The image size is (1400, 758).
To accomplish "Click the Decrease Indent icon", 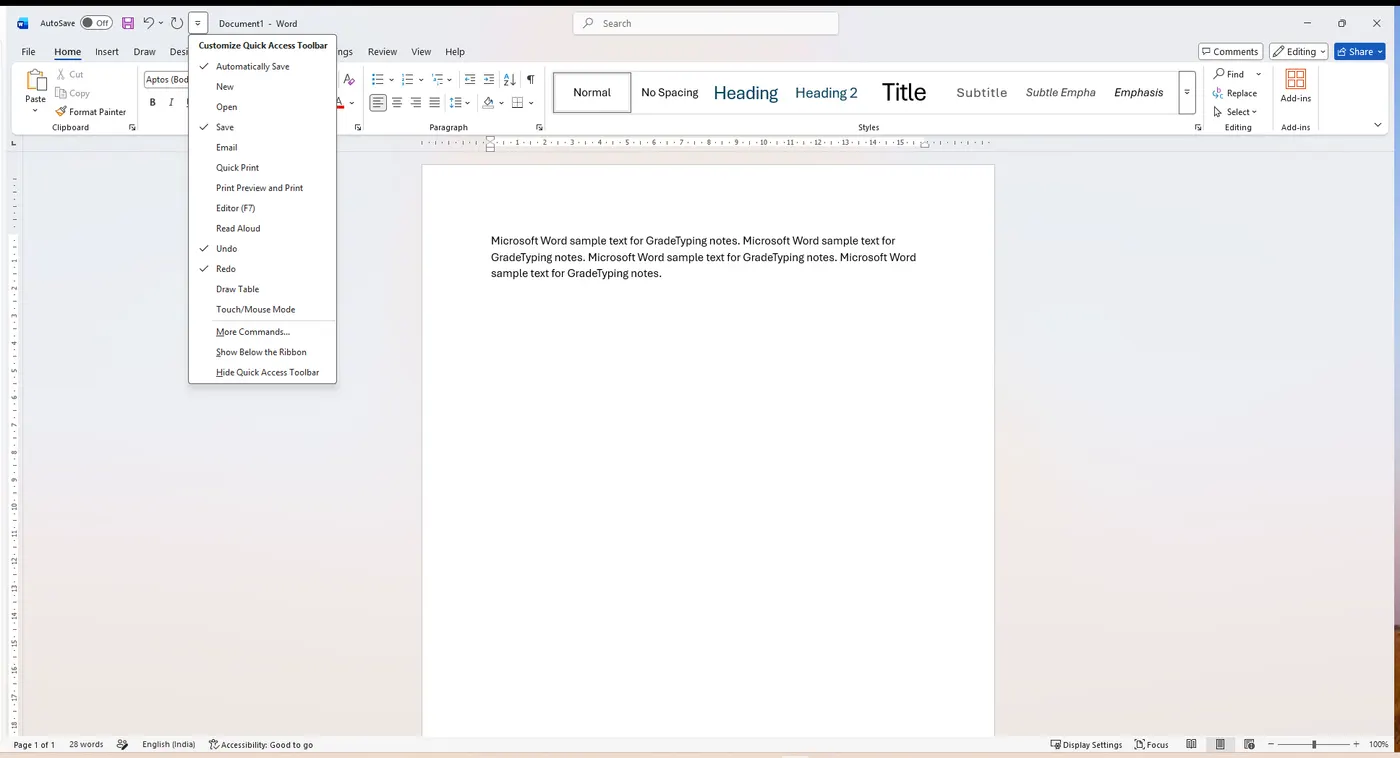I will tap(470, 79).
